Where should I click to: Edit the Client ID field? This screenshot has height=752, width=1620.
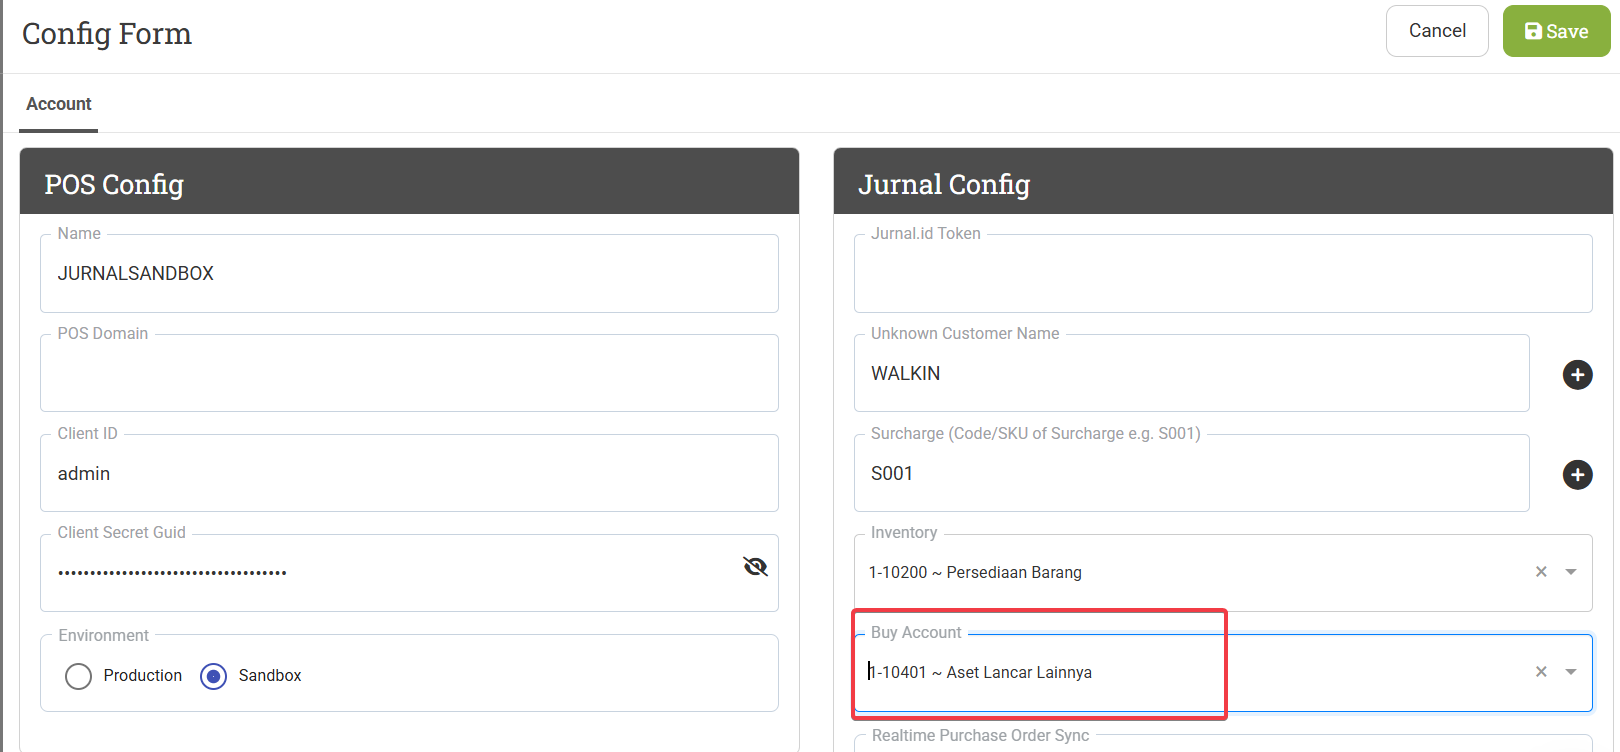click(409, 473)
